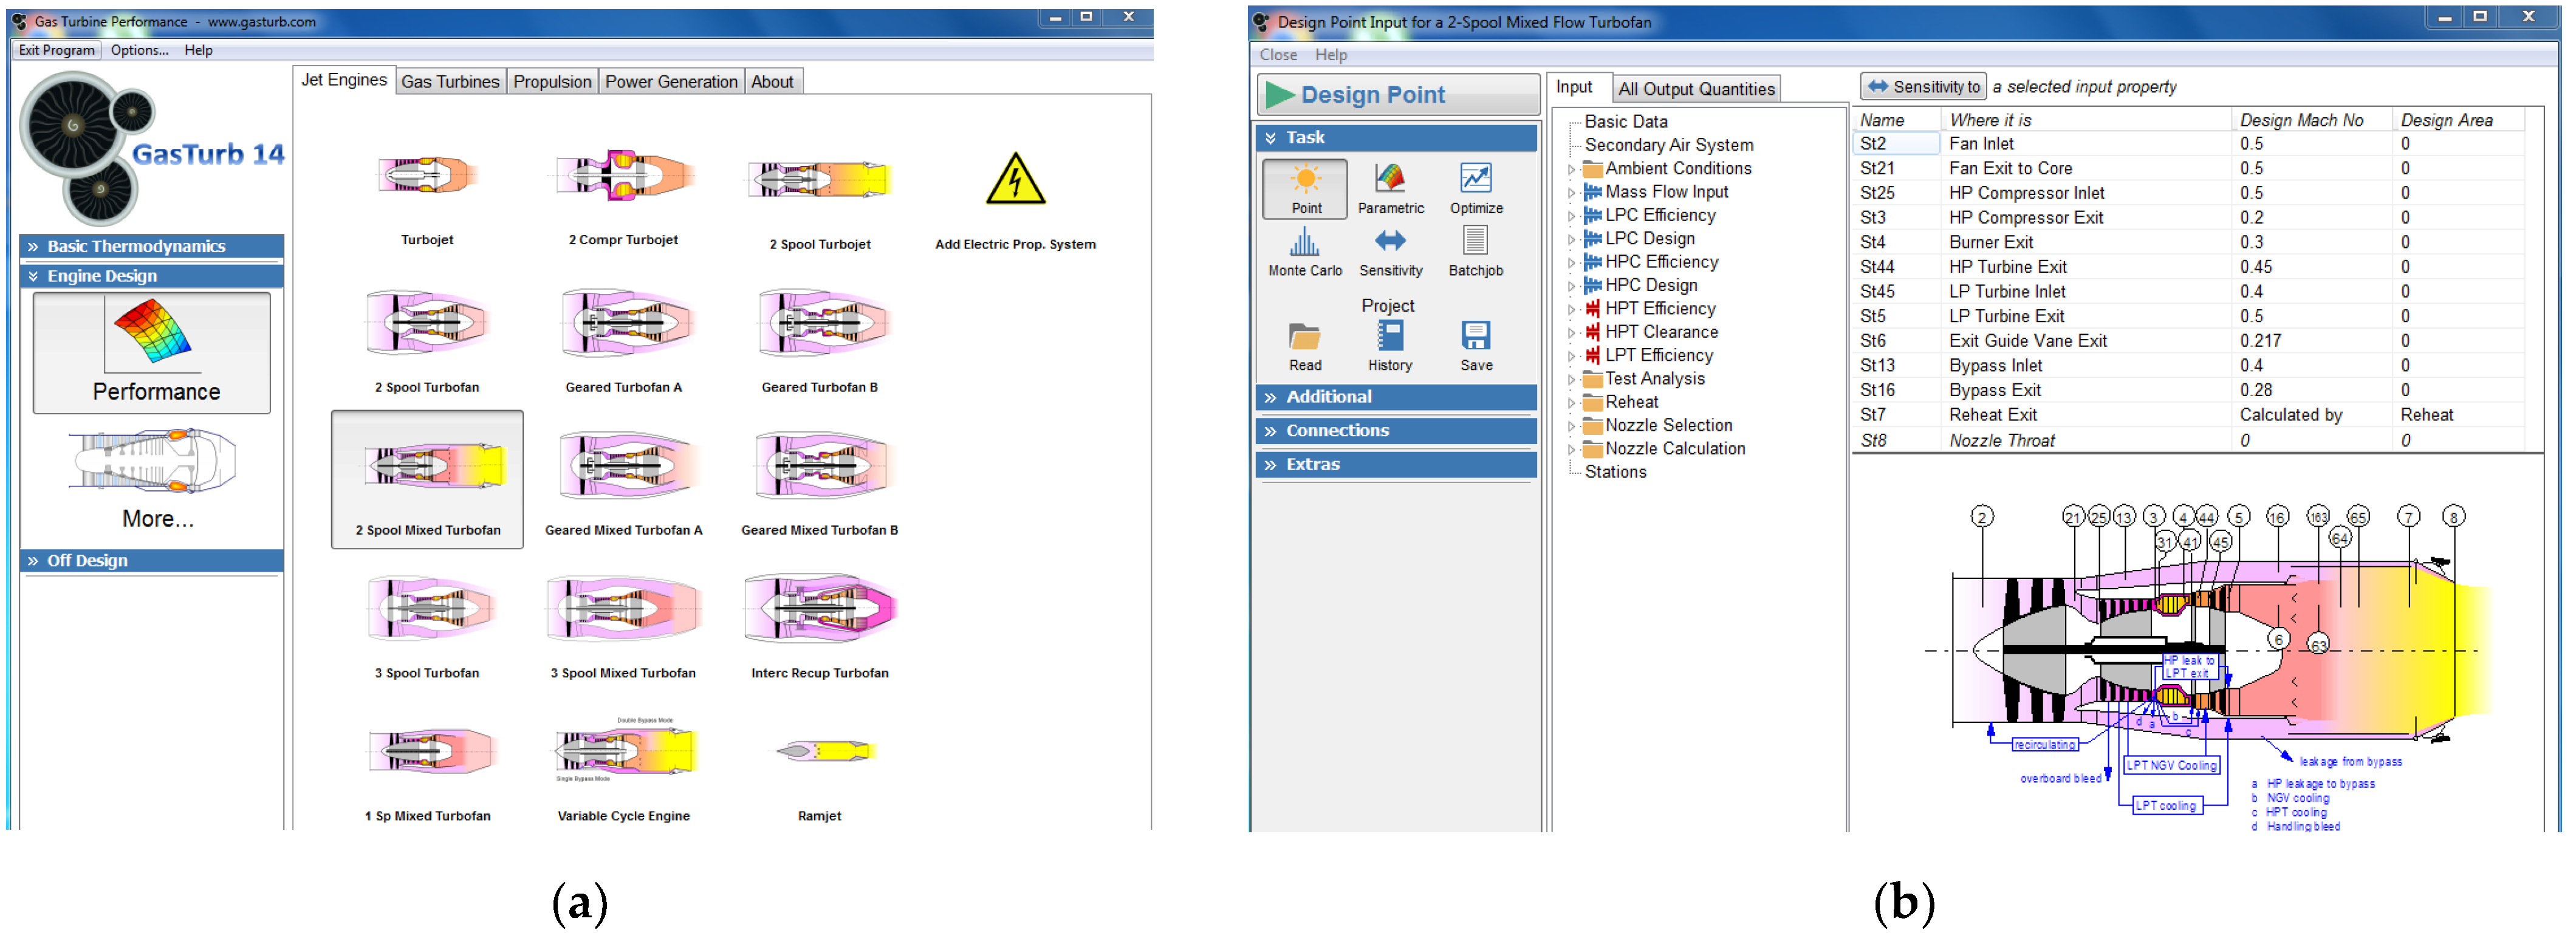Click Add Electric Prop. System icon
The width and height of the screenshot is (2576, 941).
(1015, 180)
